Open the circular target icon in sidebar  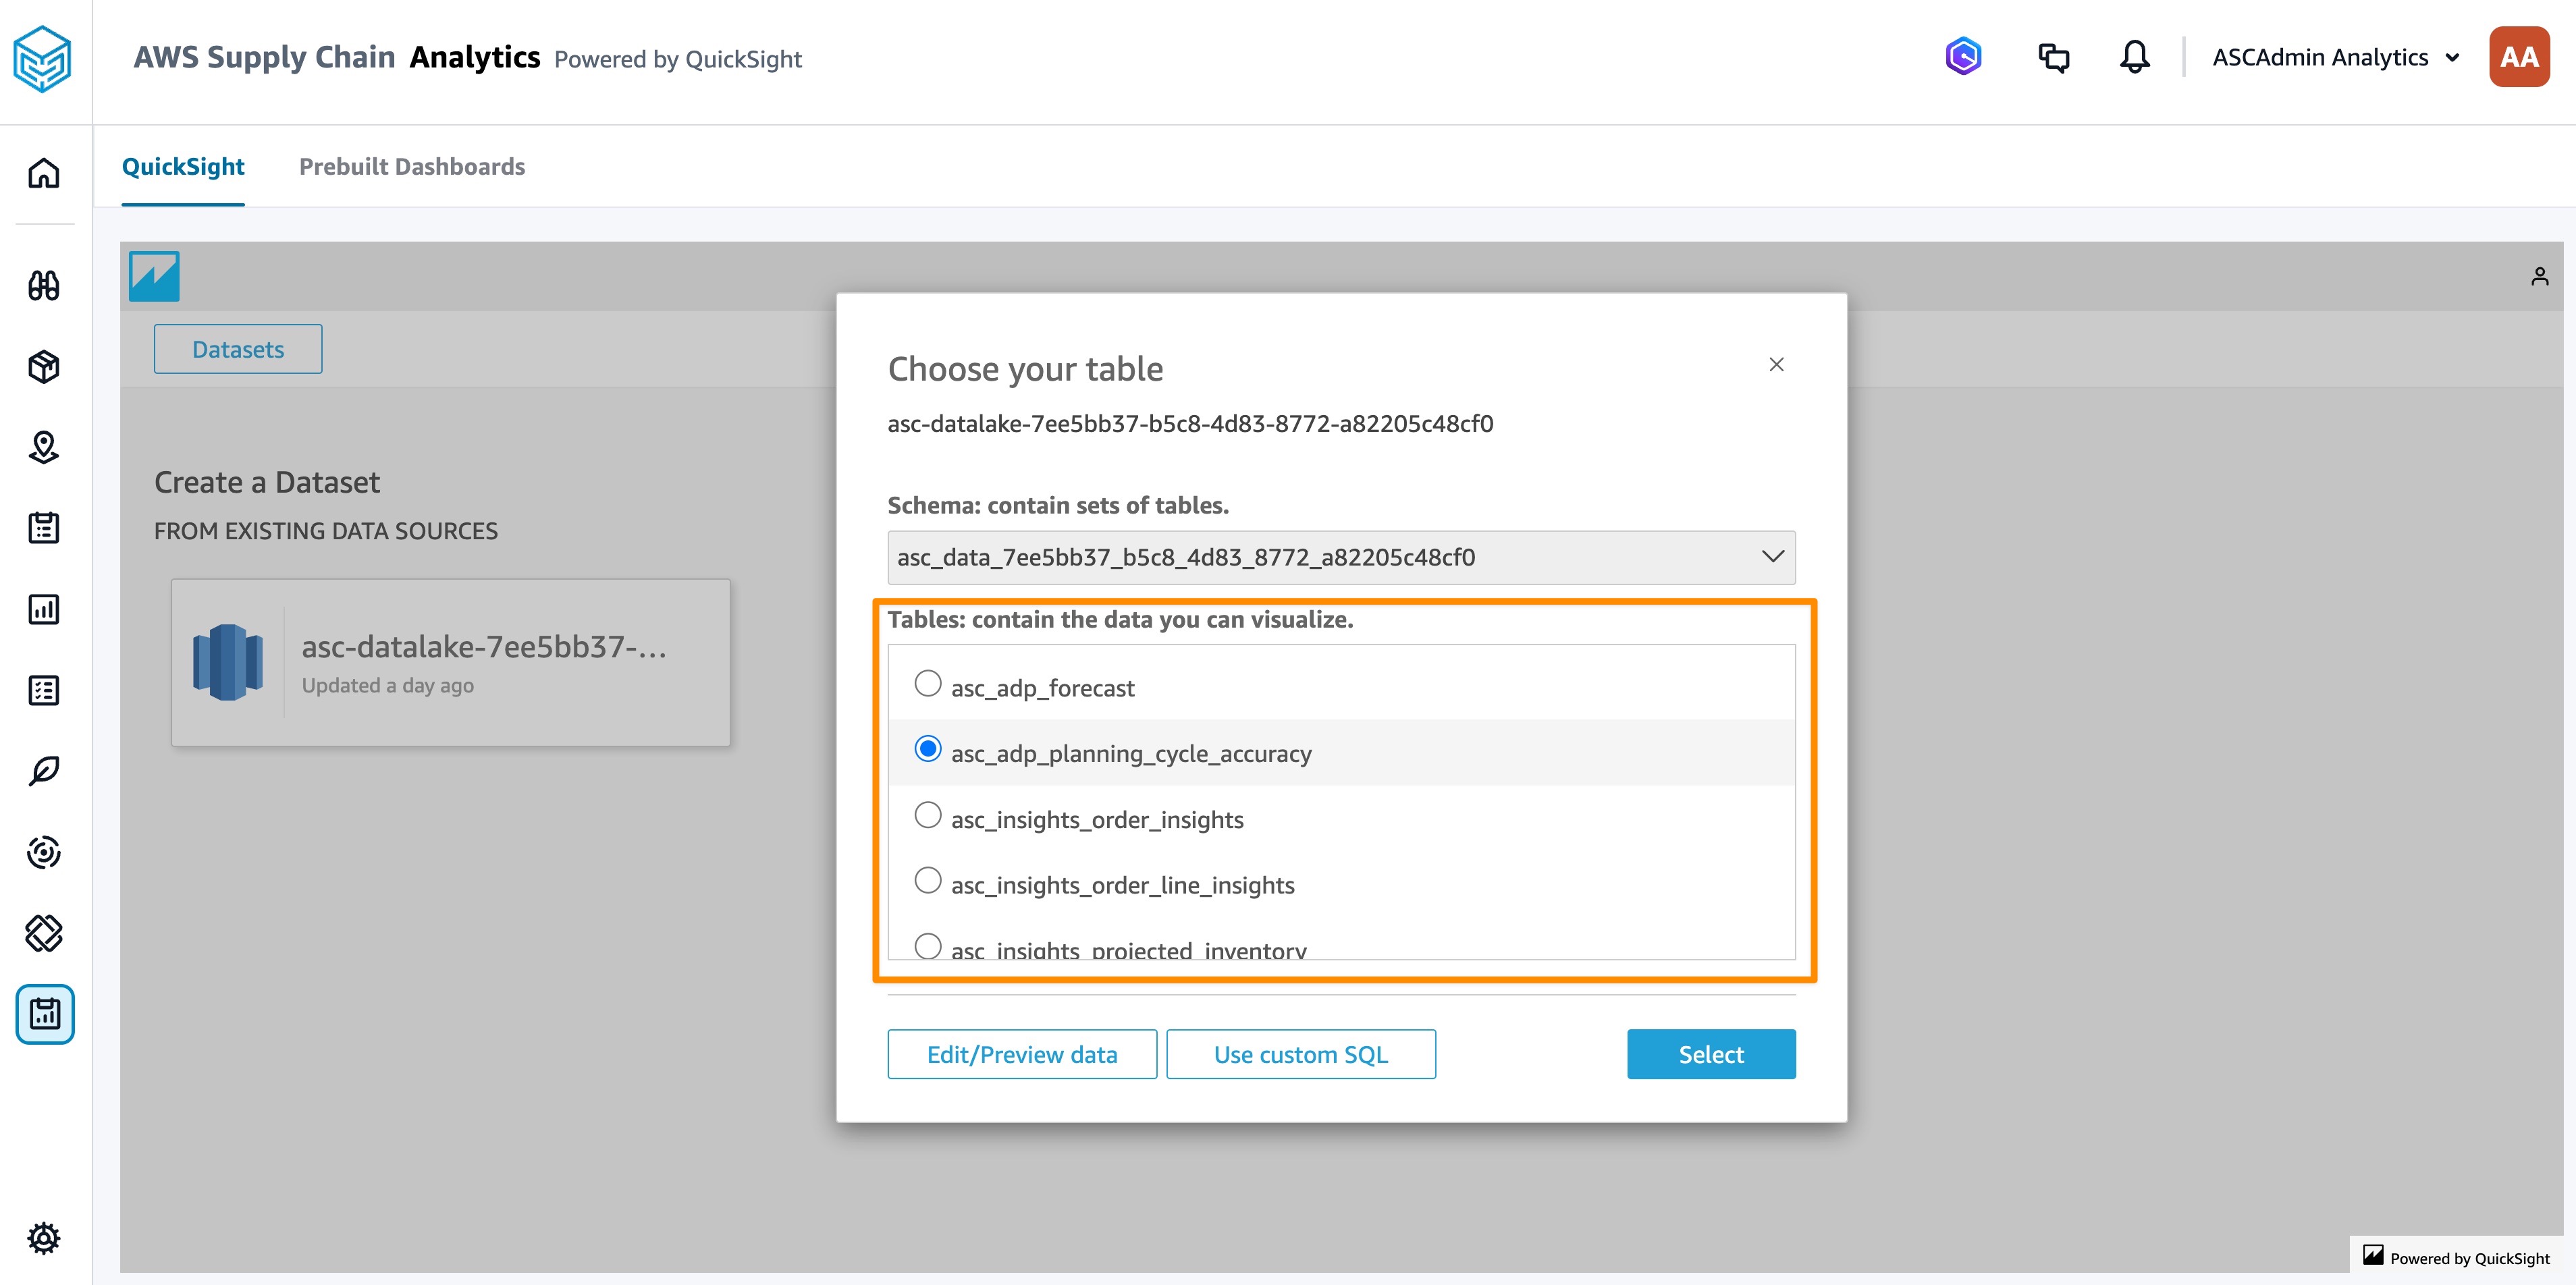coord(44,852)
